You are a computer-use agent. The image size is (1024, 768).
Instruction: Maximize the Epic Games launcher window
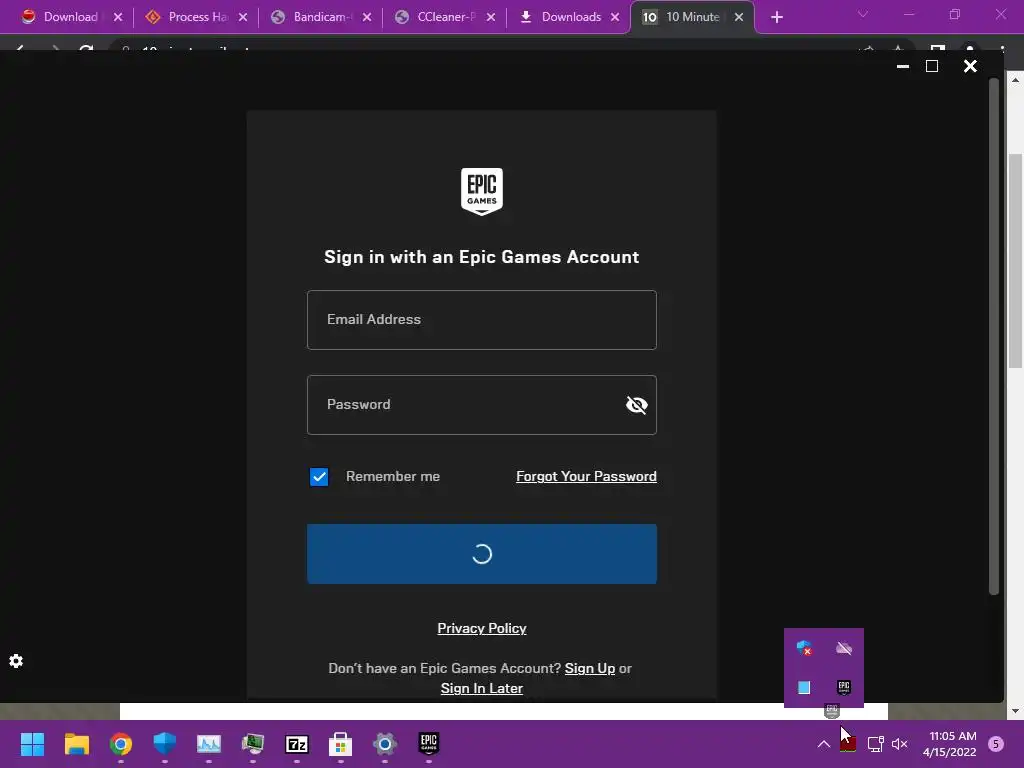click(932, 66)
